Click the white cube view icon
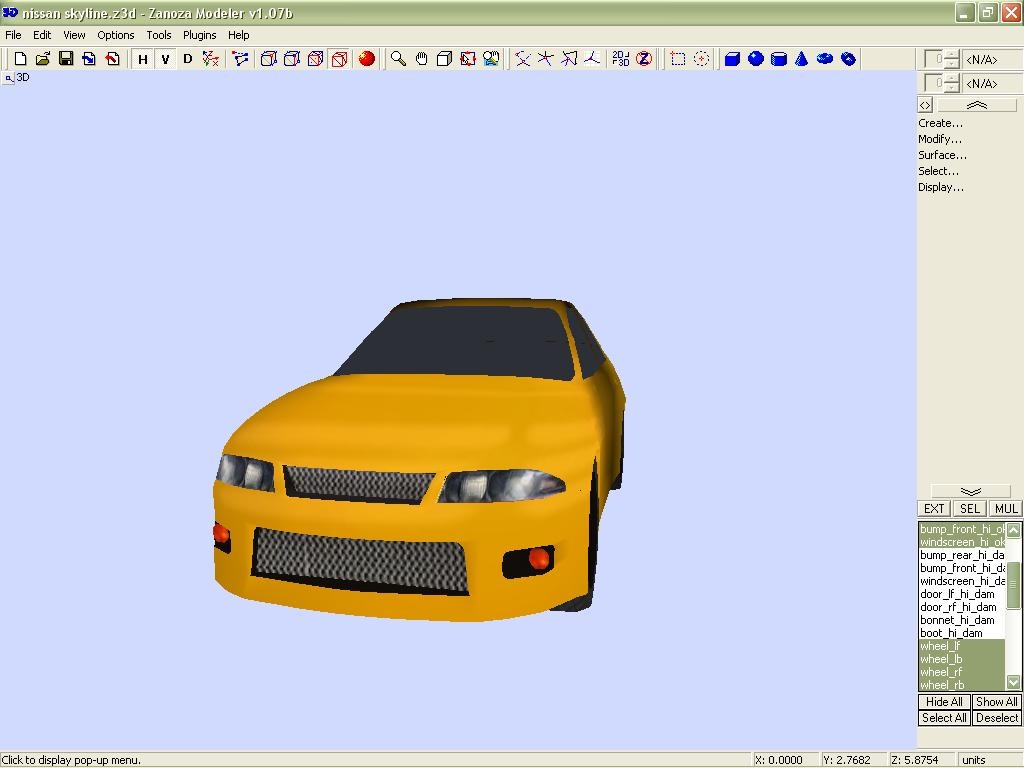 pos(444,59)
